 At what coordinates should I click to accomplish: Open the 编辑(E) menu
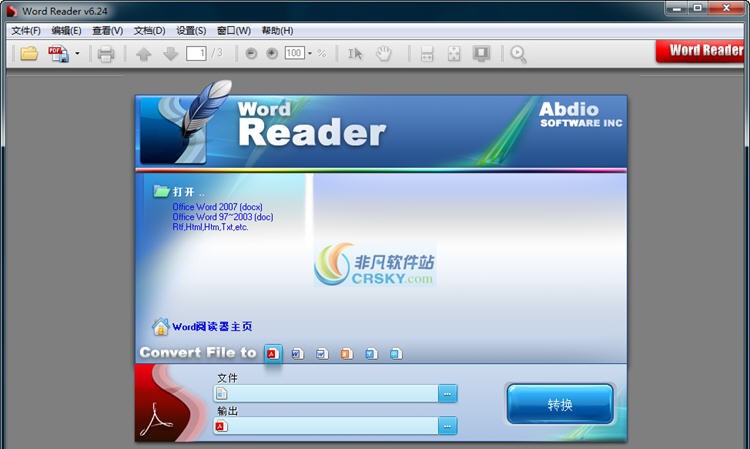[66, 31]
